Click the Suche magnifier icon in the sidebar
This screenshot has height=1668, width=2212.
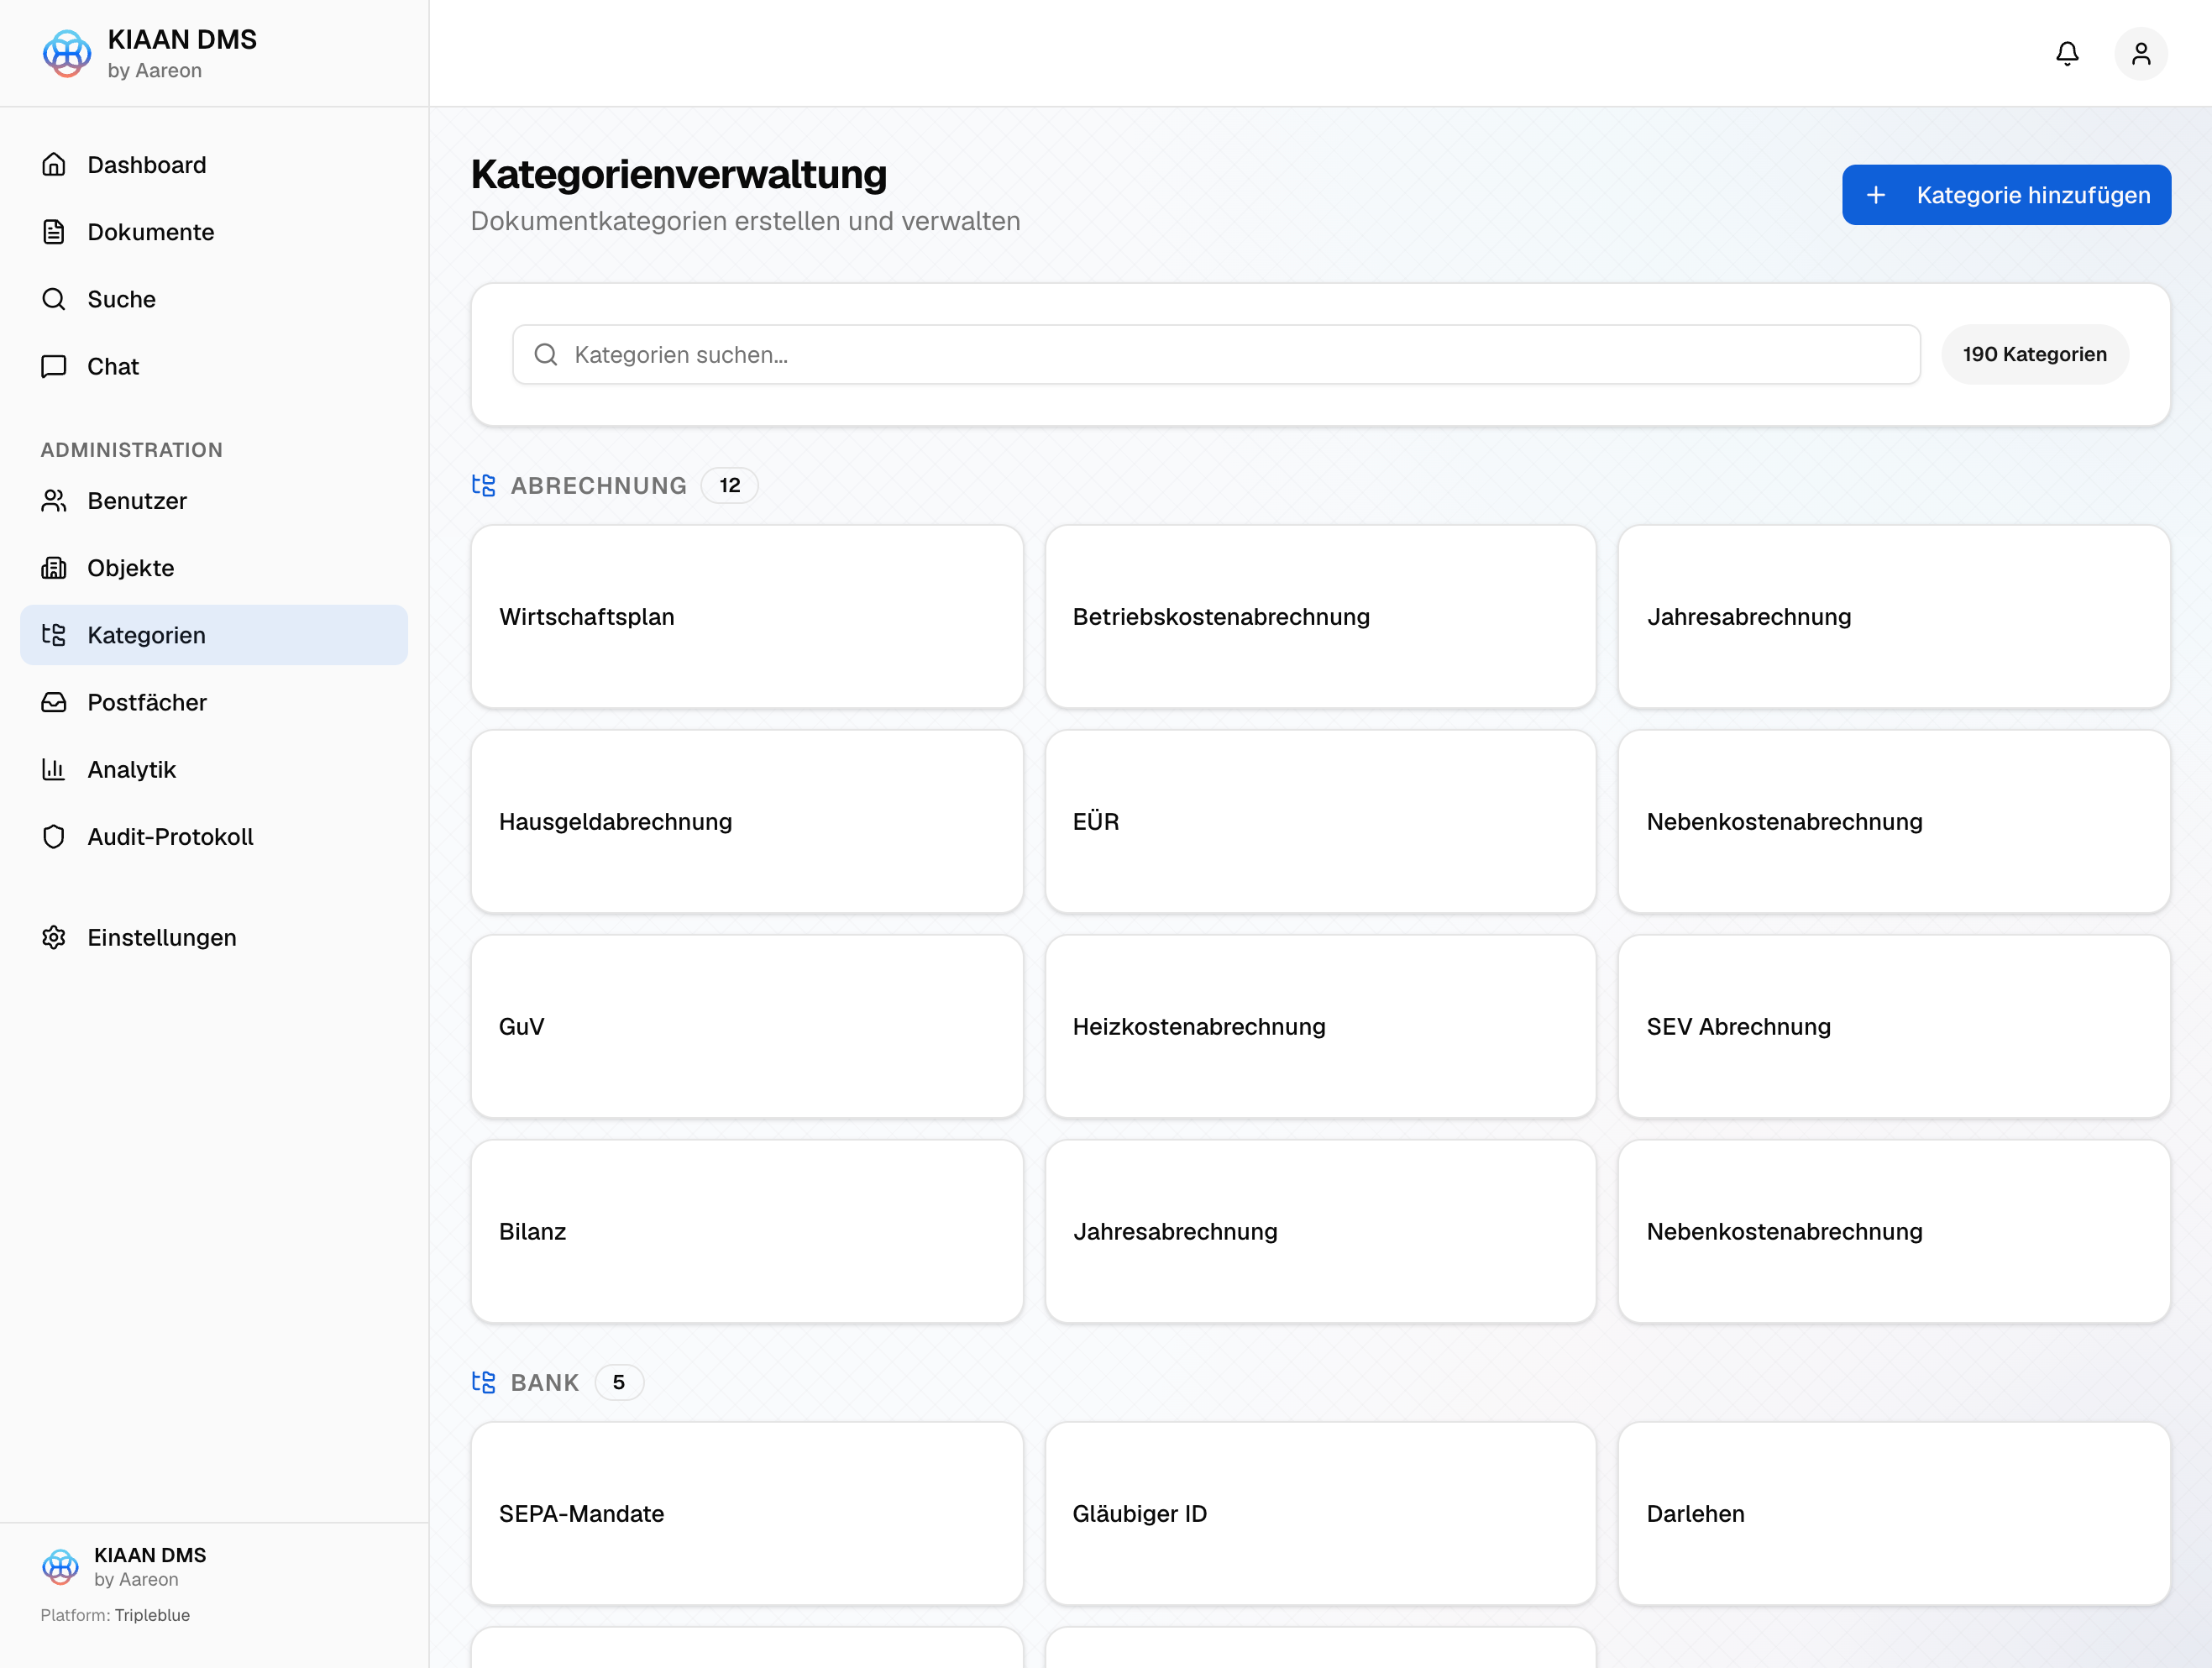coord(54,298)
